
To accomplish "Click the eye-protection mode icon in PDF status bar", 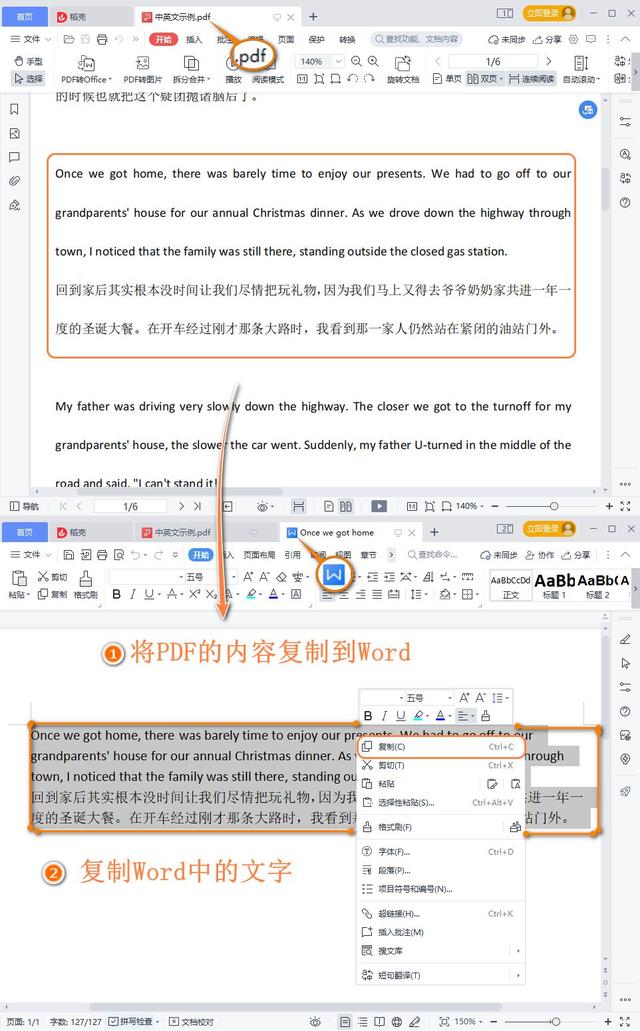I will pyautogui.click(x=262, y=506).
